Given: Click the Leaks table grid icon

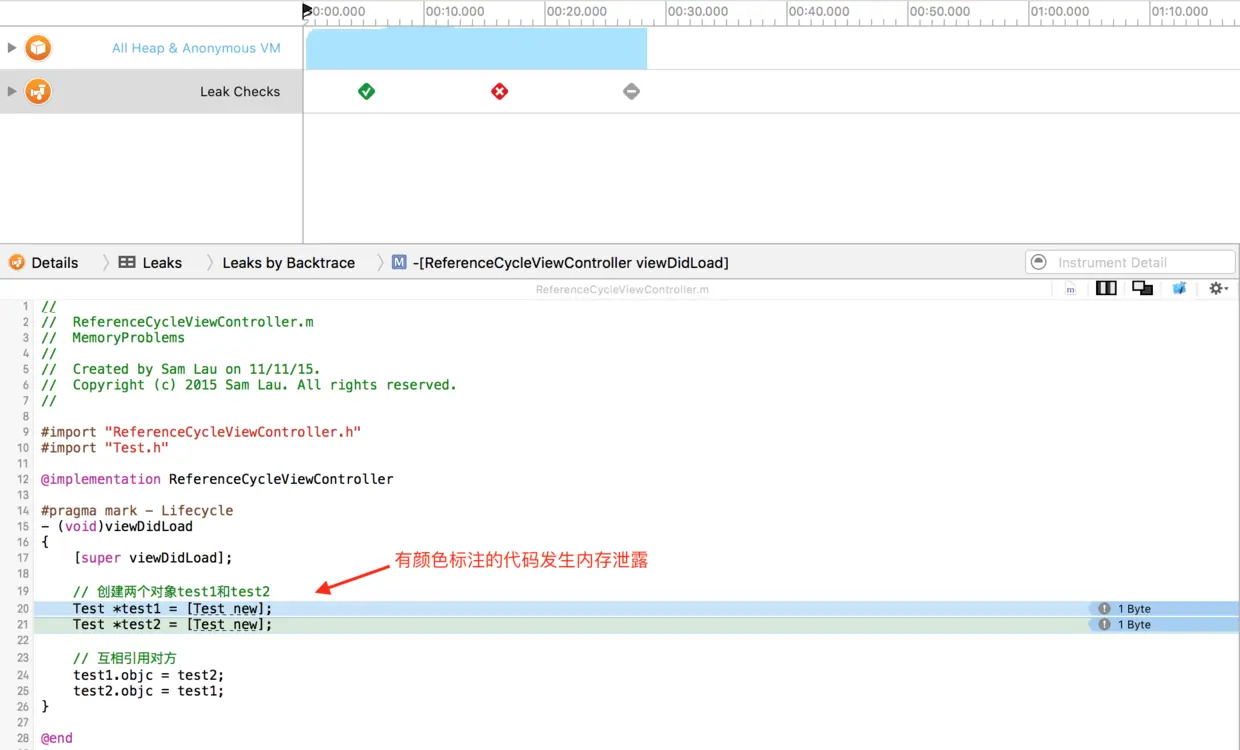Looking at the screenshot, I should tap(127, 262).
